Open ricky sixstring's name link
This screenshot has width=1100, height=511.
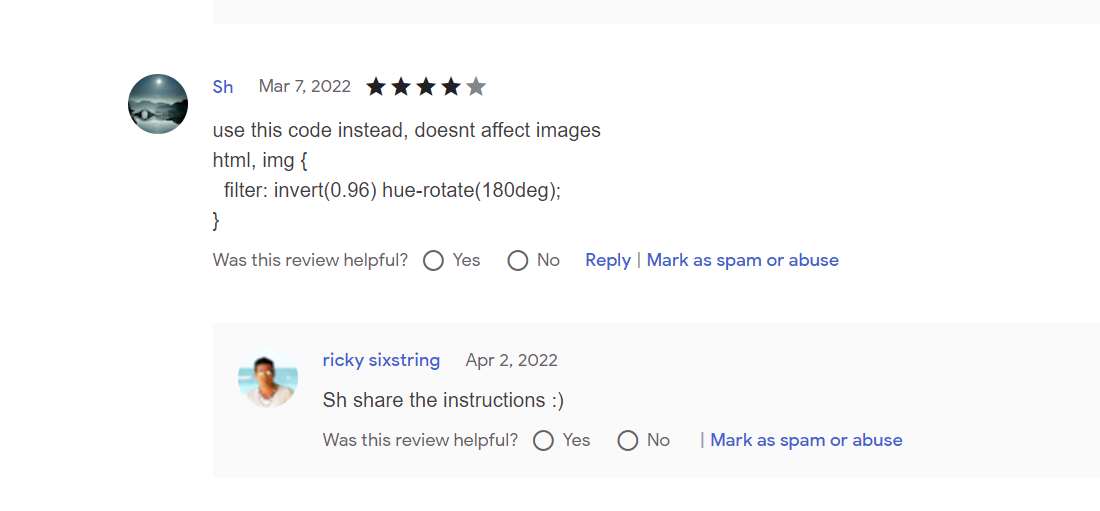[x=381, y=360]
